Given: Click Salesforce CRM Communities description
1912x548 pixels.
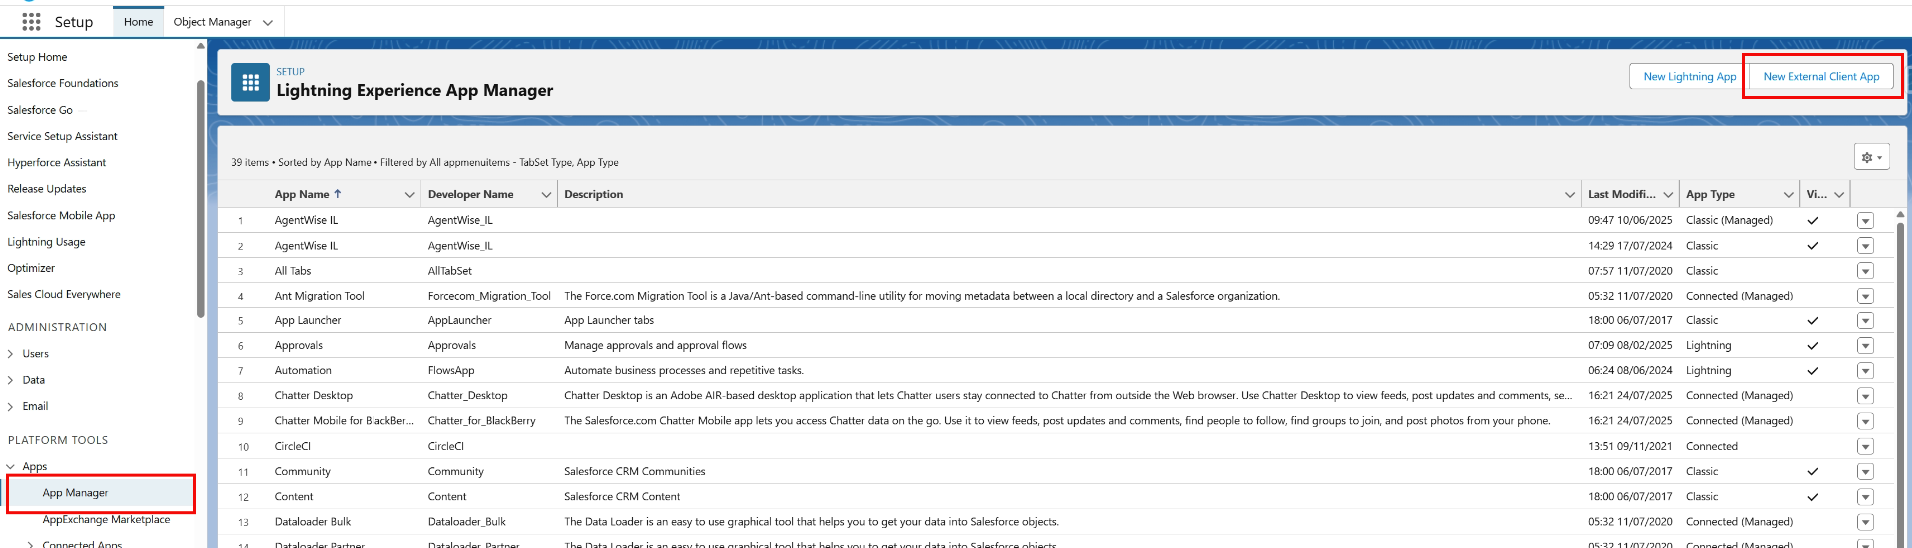Looking at the screenshot, I should click(634, 472).
